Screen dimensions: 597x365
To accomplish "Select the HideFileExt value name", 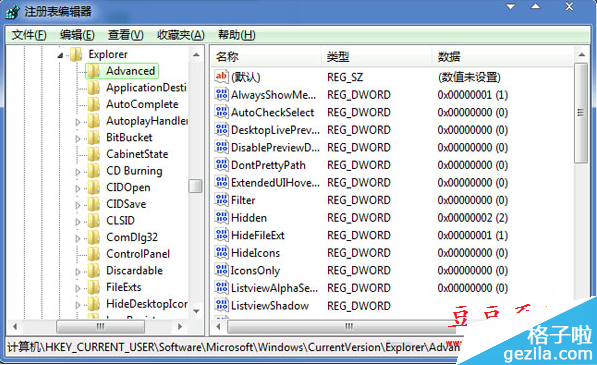I will 258,235.
